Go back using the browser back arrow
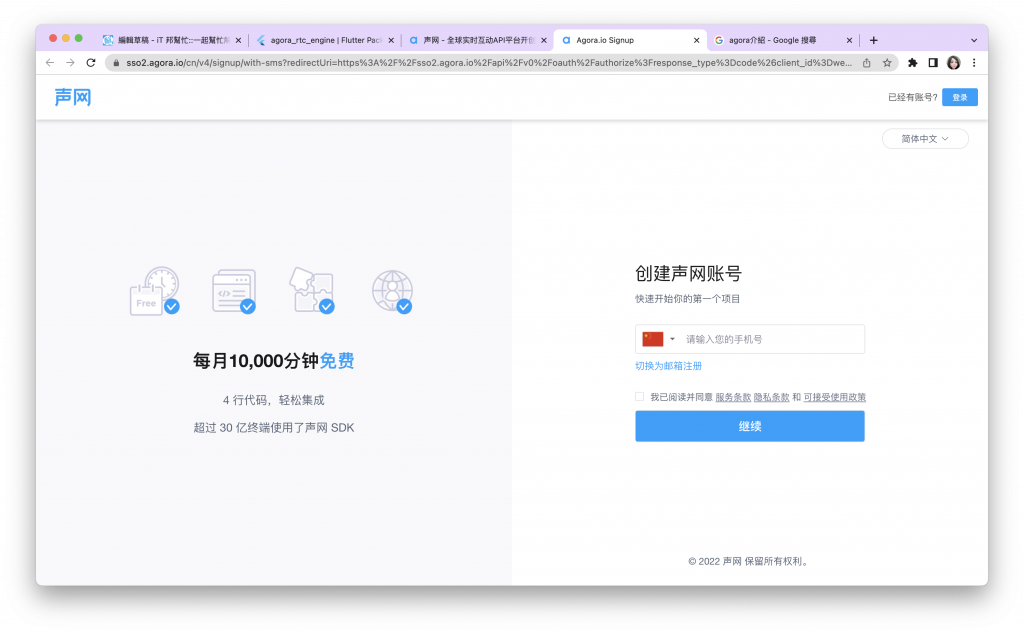Image resolution: width=1024 pixels, height=633 pixels. tap(50, 63)
